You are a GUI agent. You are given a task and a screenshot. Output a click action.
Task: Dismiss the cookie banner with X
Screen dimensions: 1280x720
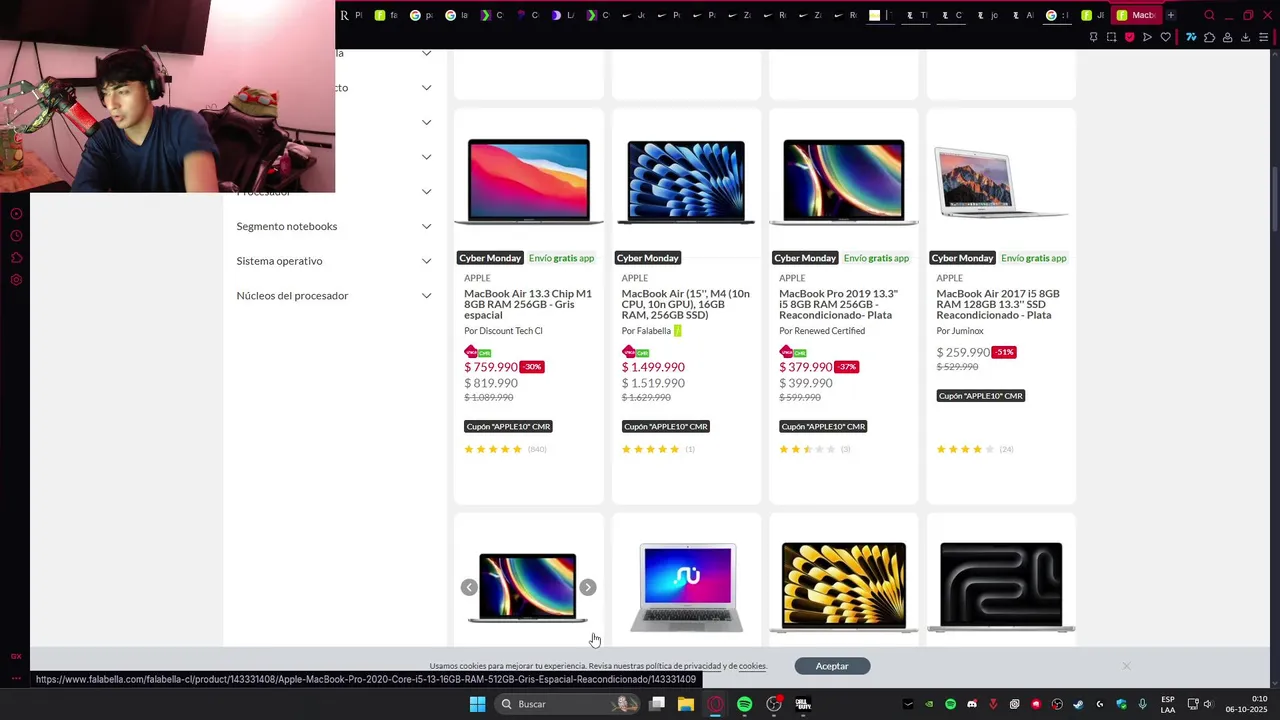coord(1126,666)
